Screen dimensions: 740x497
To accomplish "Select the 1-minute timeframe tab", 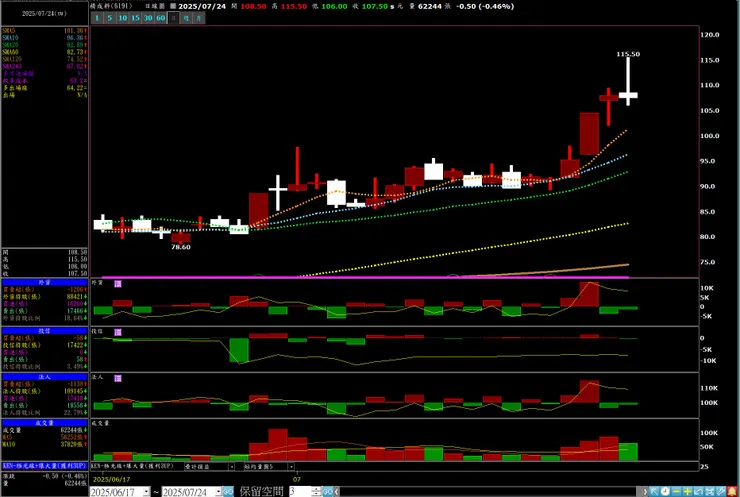I will [97, 18].
